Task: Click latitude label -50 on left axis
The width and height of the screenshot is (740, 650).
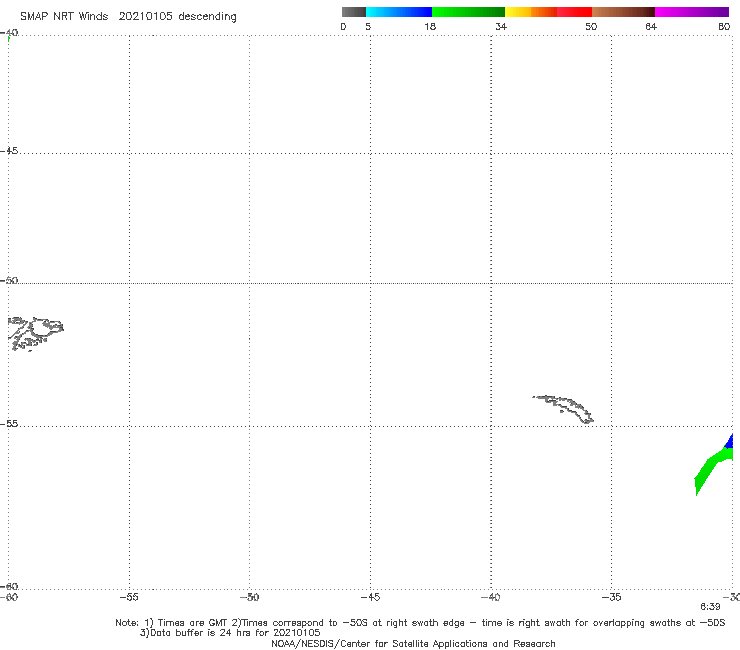Action: point(9,280)
